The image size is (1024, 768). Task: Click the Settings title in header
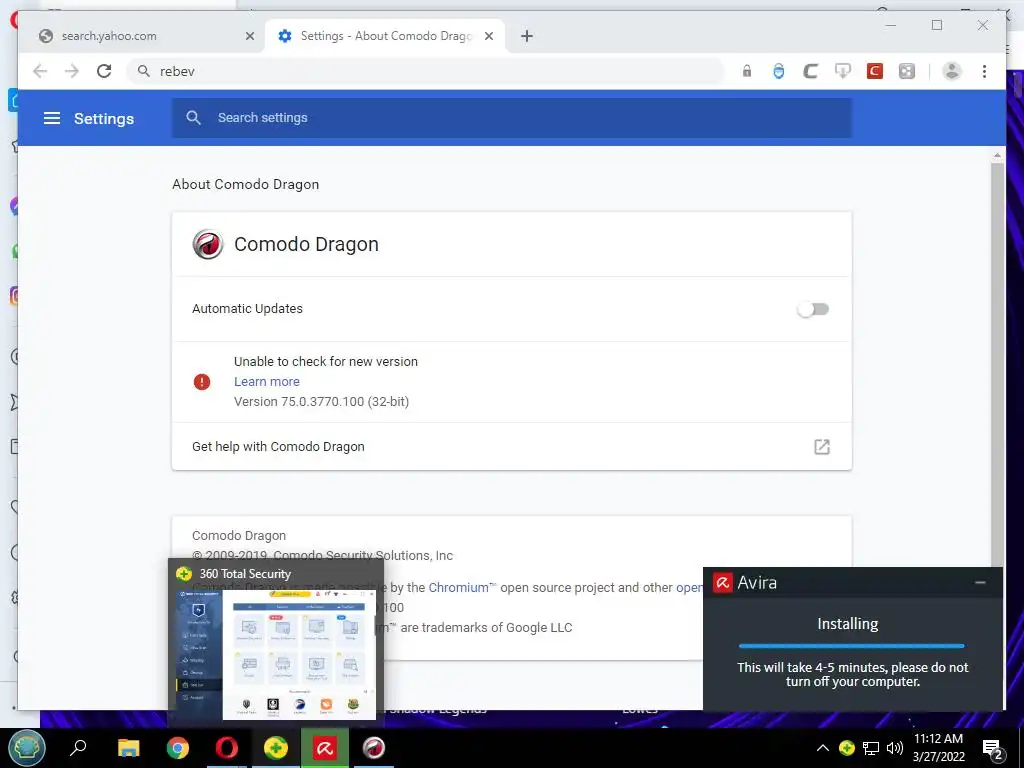pos(104,119)
